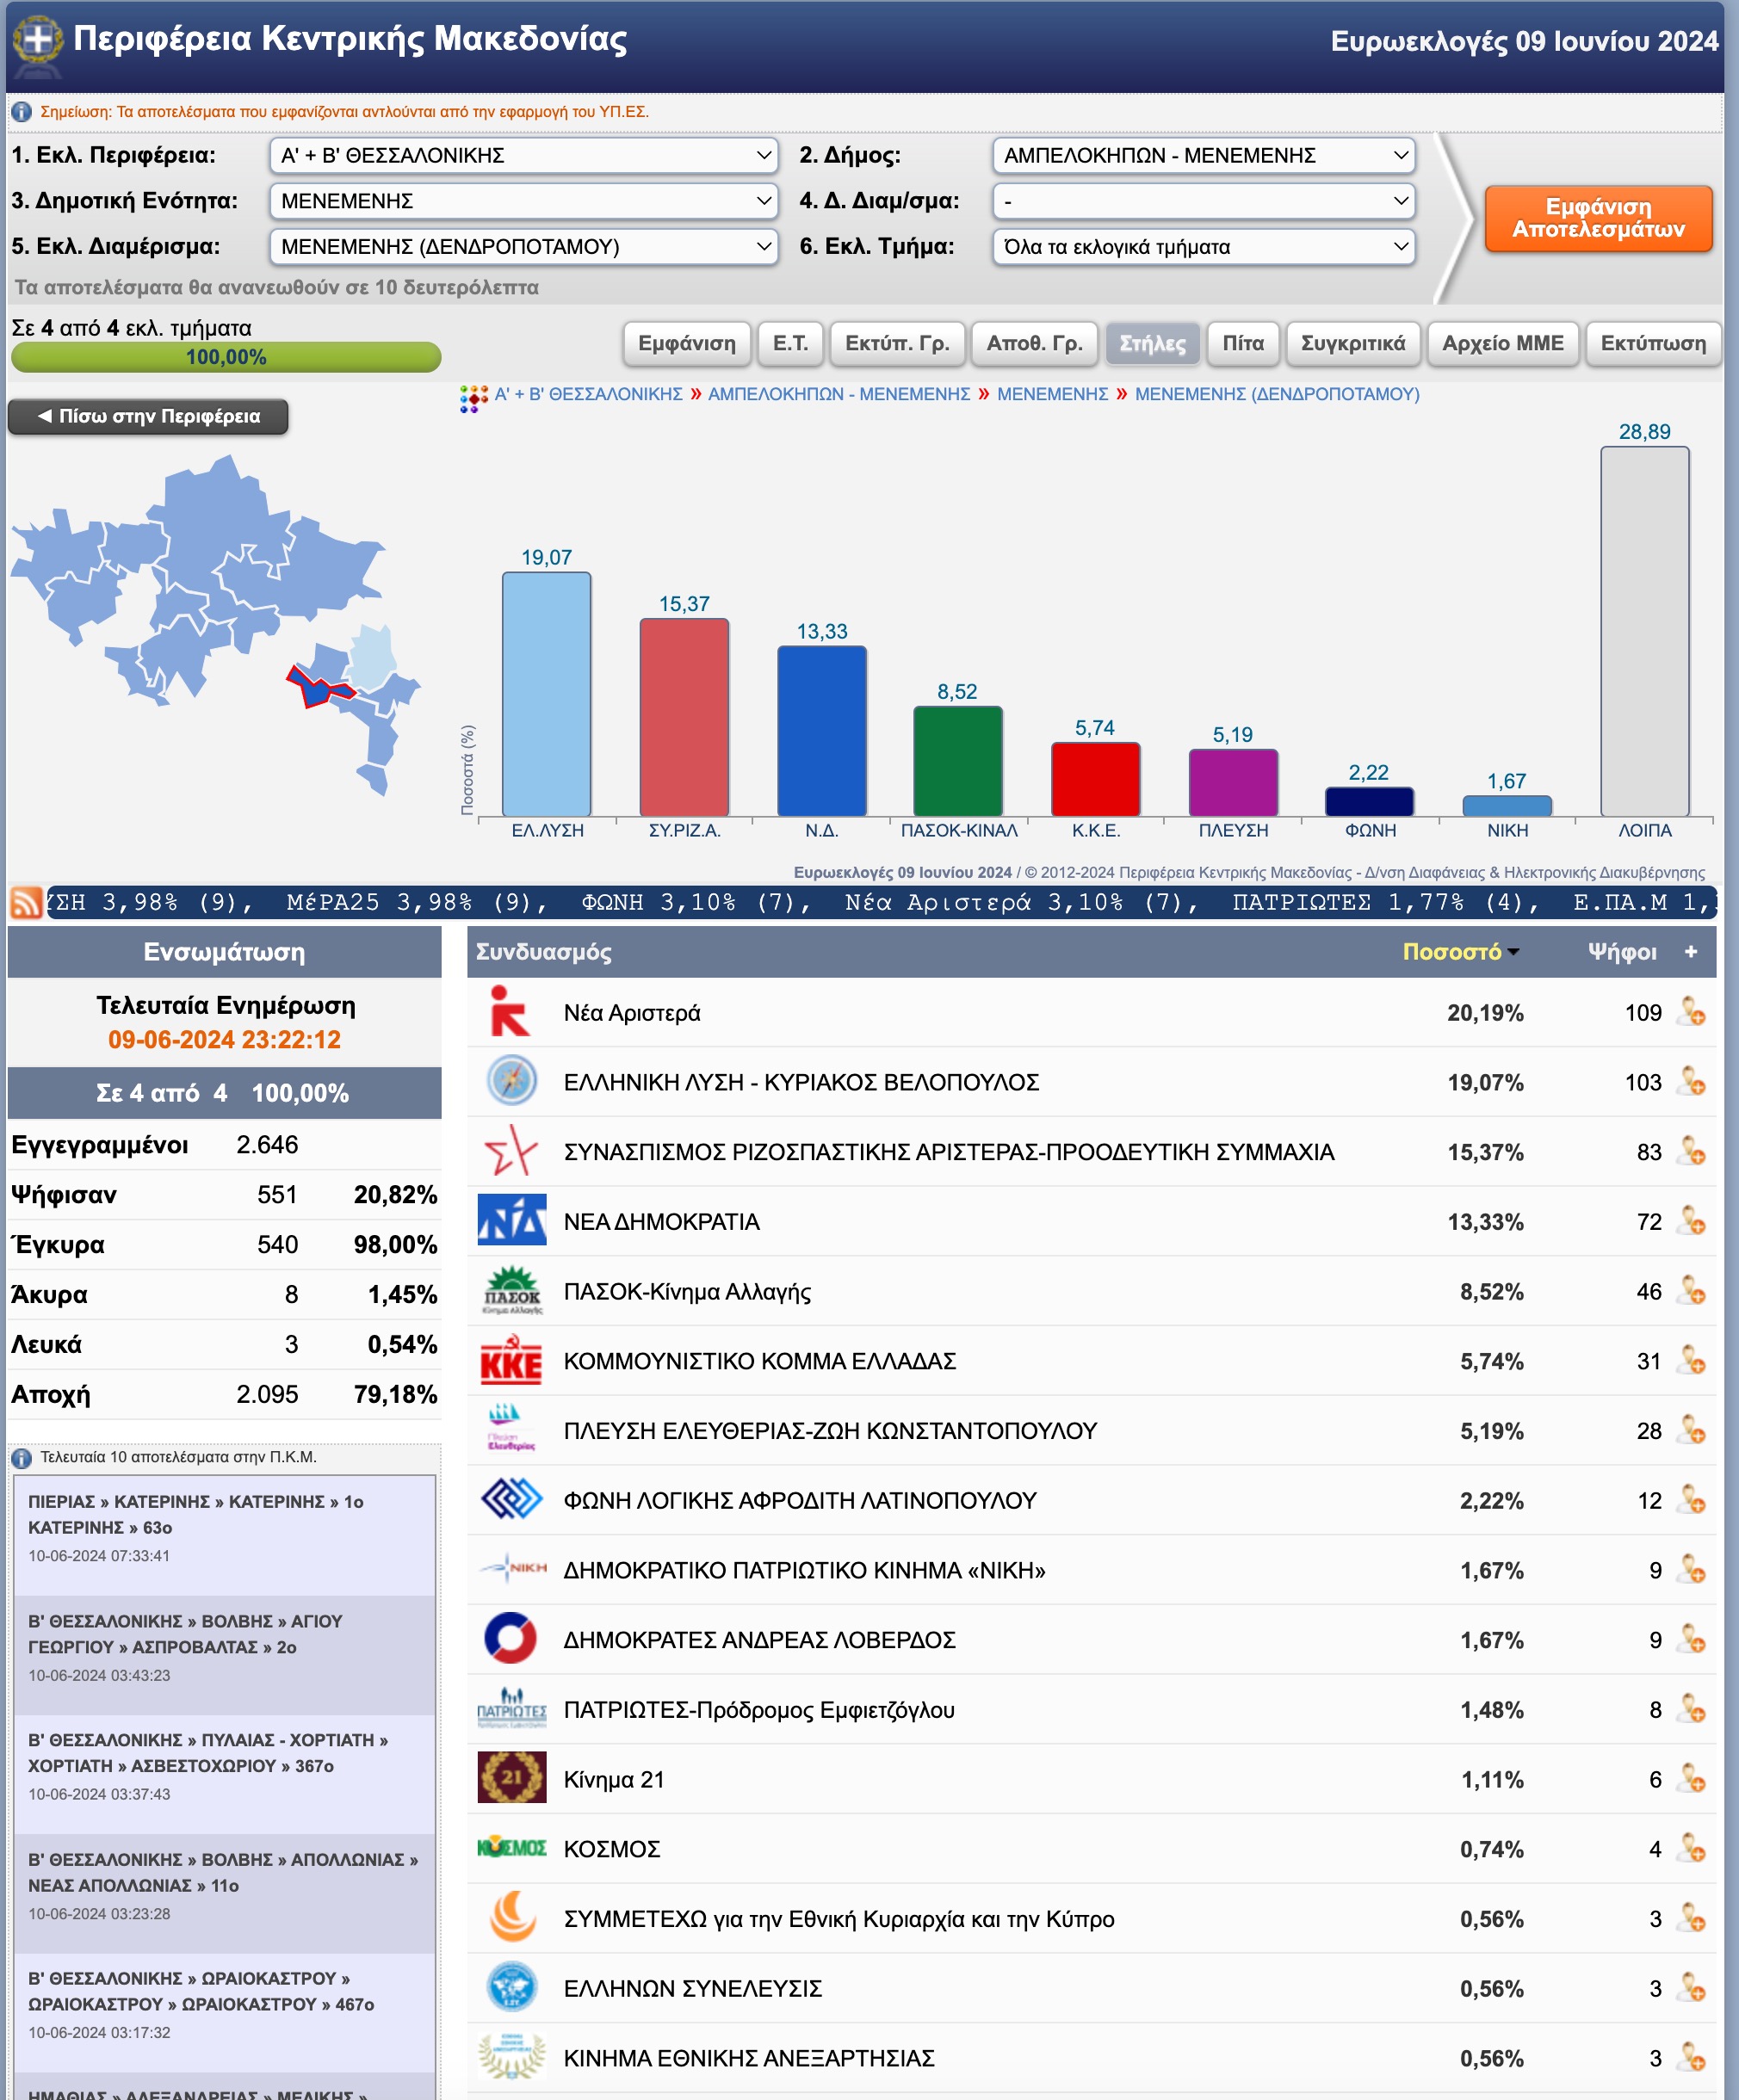1739x2100 pixels.
Task: Open the Δ. Διαμ/σμα dropdown
Action: tap(1203, 201)
